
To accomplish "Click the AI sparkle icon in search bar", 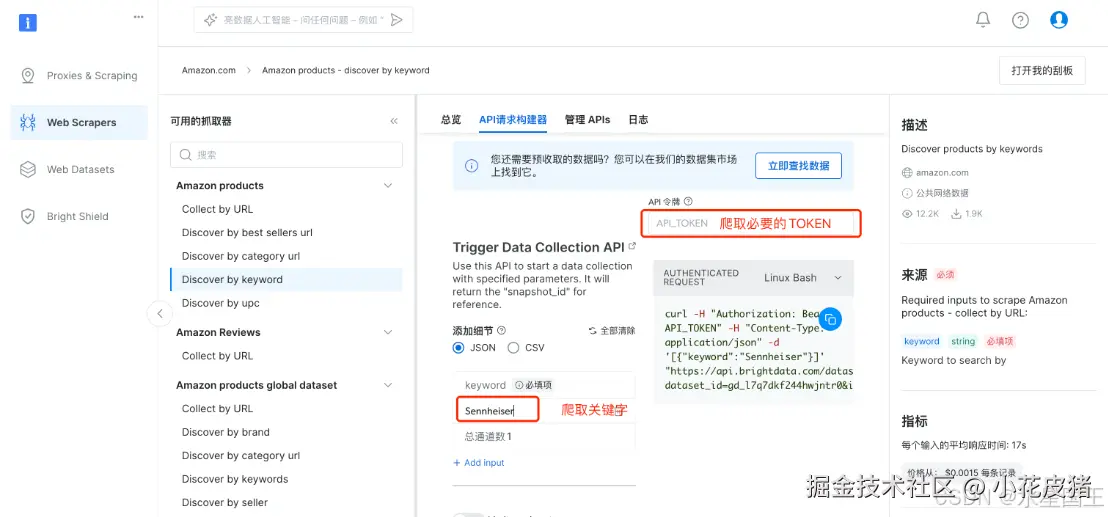I will pyautogui.click(x=210, y=20).
